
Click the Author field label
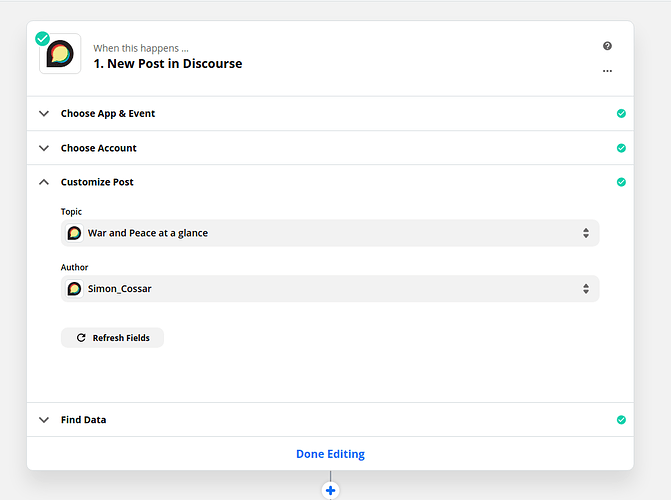pyautogui.click(x=74, y=267)
